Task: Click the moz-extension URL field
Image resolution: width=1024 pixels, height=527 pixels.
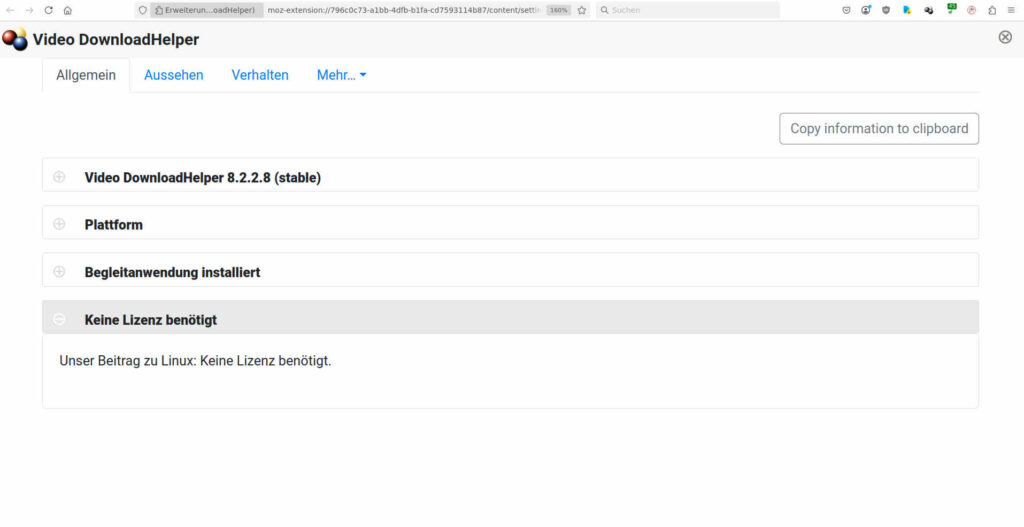Action: 404,10
